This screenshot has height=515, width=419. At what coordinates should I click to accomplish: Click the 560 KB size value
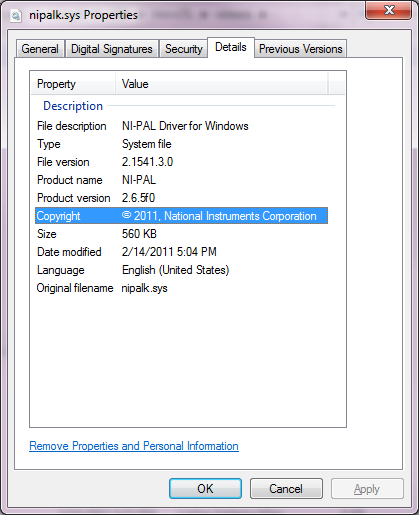[x=139, y=234]
